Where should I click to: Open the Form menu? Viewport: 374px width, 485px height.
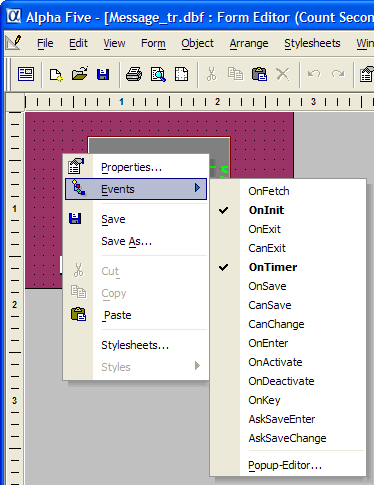153,43
